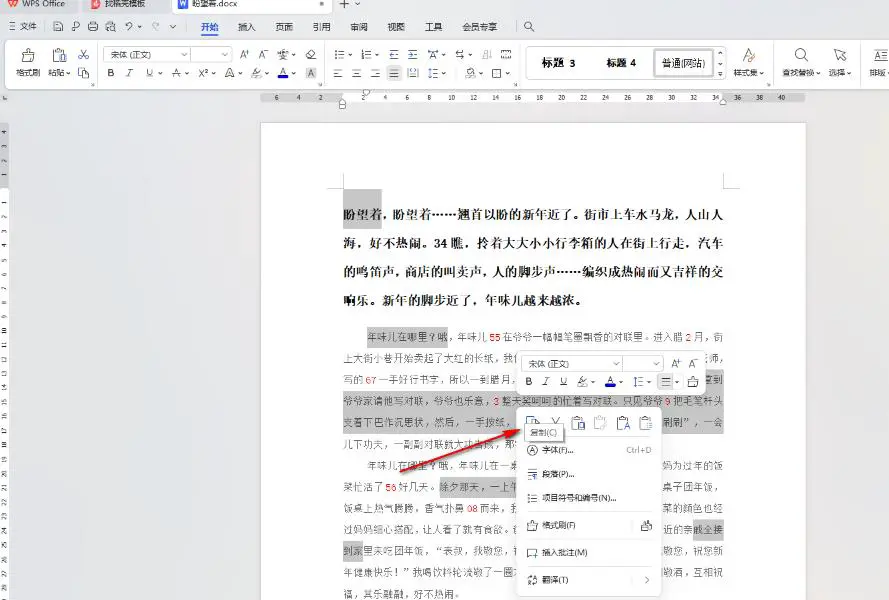The height and width of the screenshot is (600, 889).
Task: Toggle Underline in the ribbon font group
Action: point(149,73)
